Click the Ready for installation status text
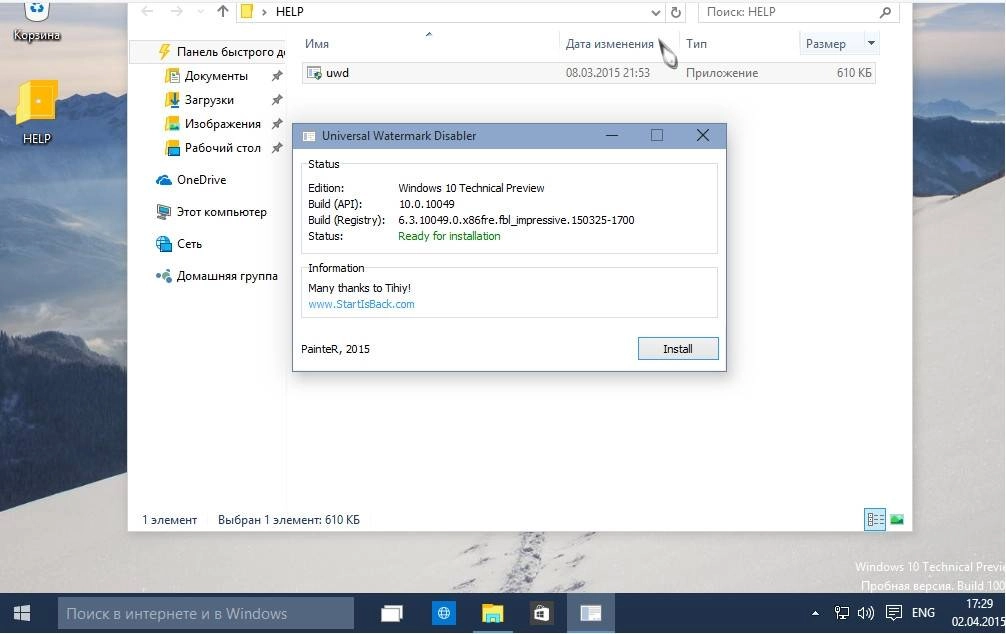Viewport: 1006px width, 634px height. [449, 236]
